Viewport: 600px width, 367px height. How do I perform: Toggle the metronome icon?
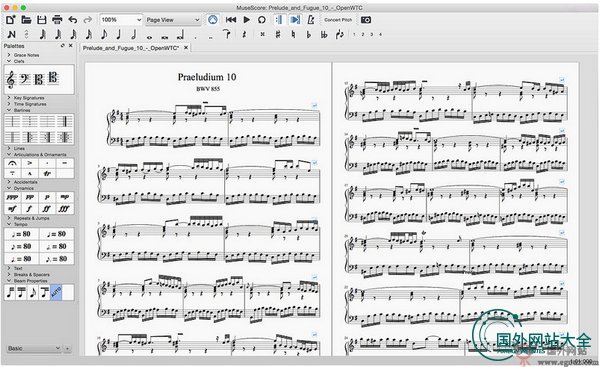click(311, 20)
